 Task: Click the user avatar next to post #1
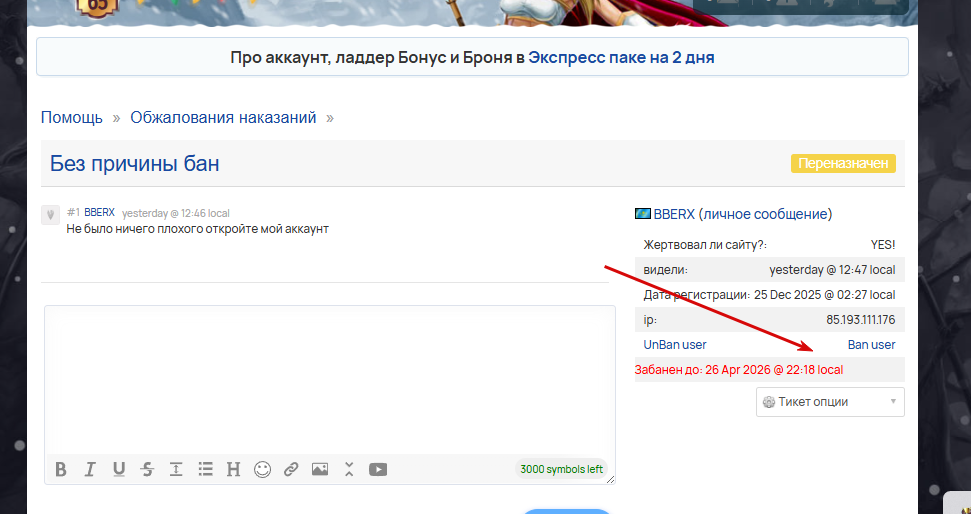[50, 215]
